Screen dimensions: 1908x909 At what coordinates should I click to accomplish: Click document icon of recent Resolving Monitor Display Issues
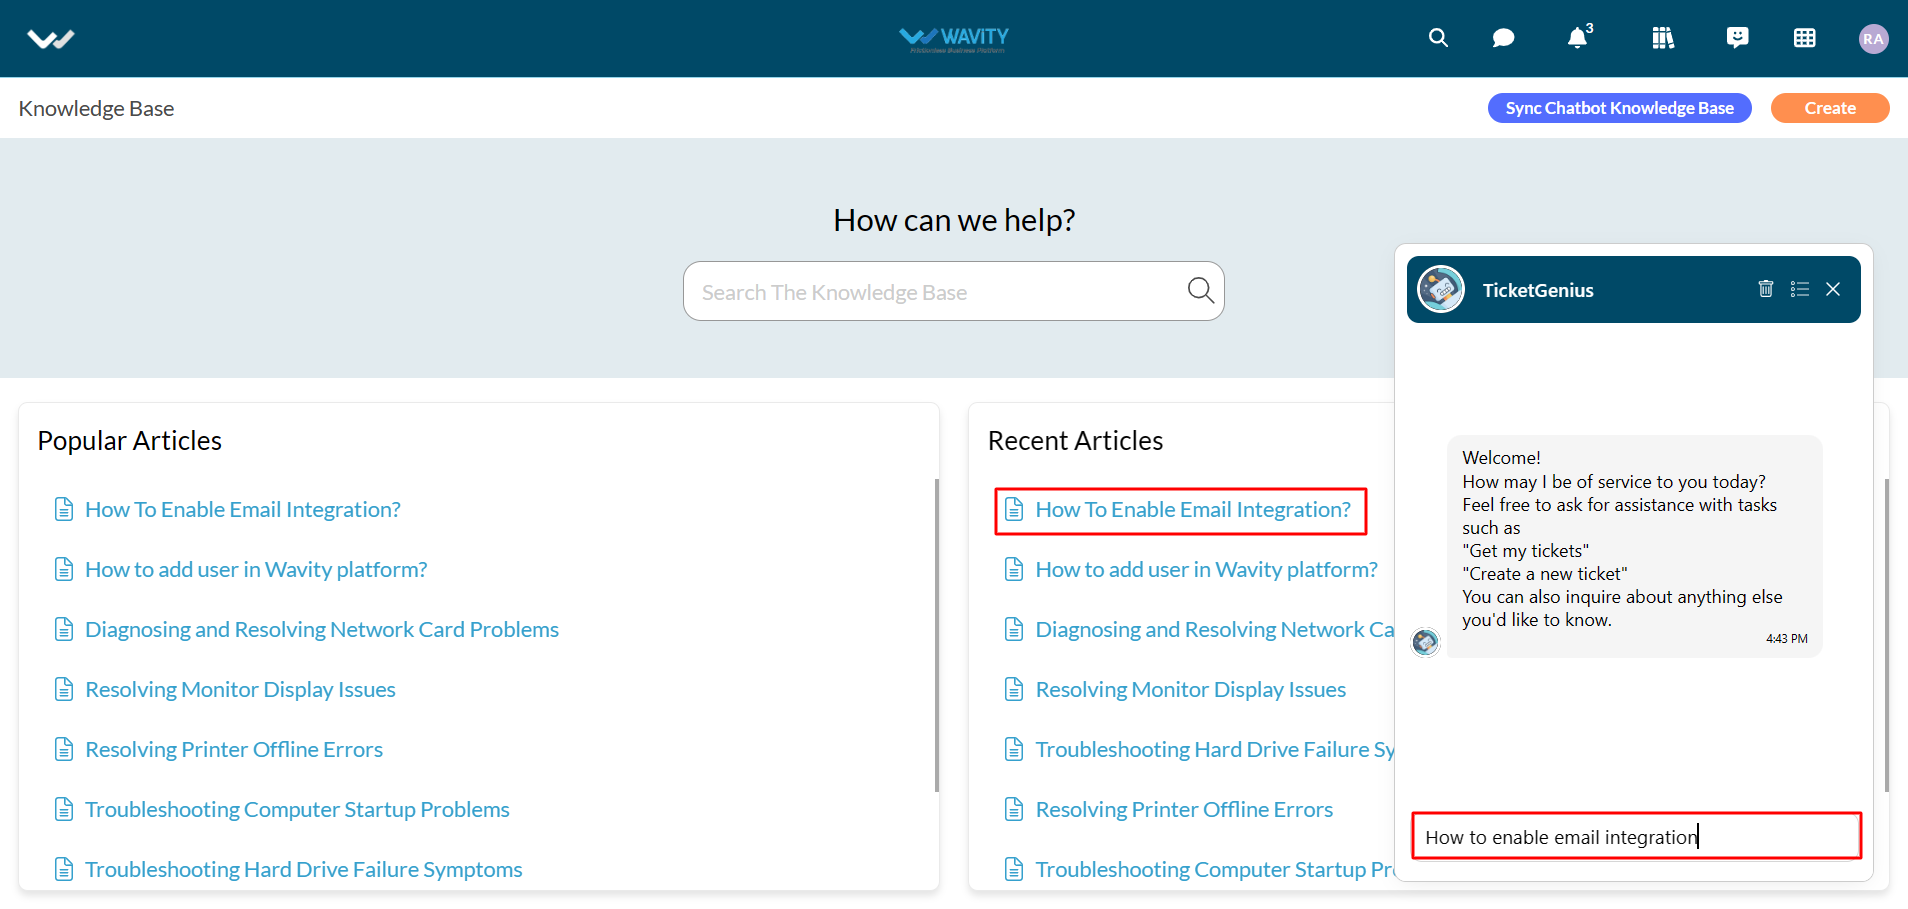tap(1014, 690)
